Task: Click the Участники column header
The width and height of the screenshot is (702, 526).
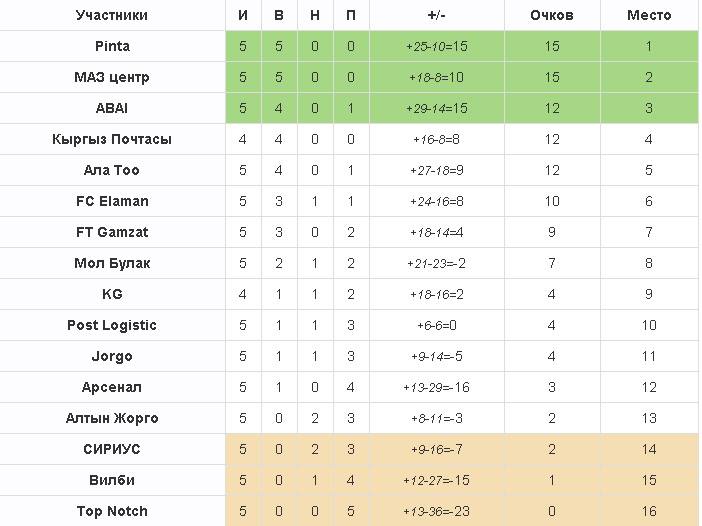Action: pos(112,15)
